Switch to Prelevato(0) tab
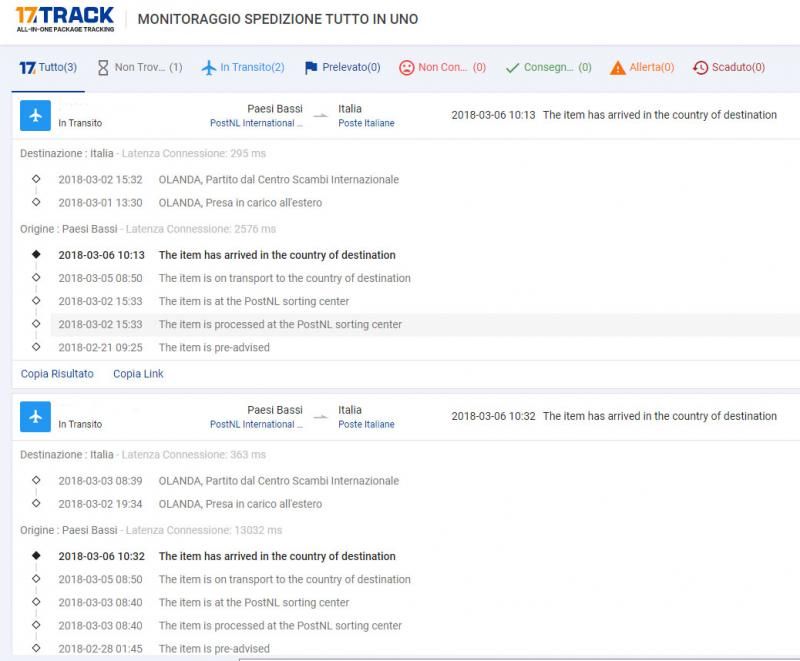This screenshot has width=800, height=661. 342,67
